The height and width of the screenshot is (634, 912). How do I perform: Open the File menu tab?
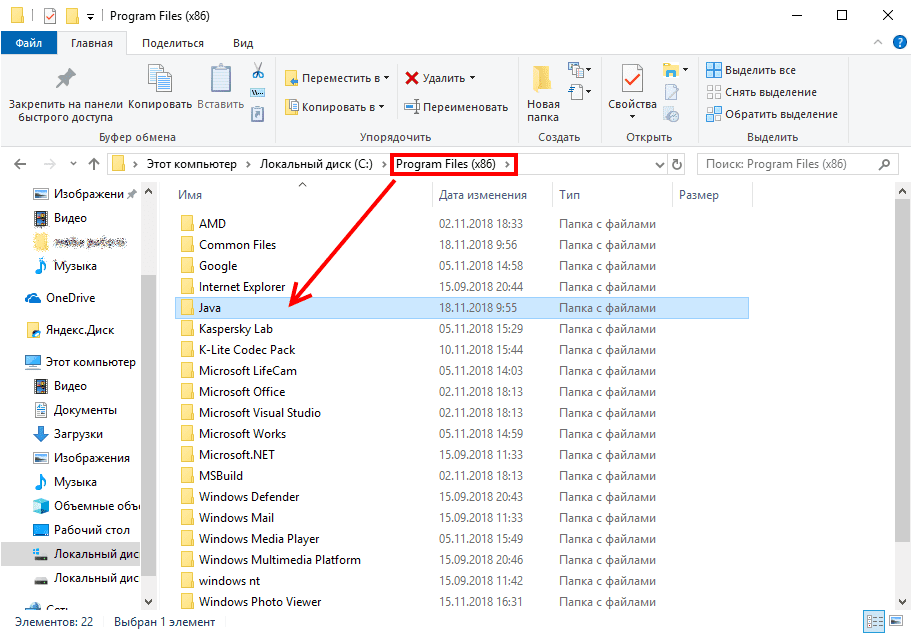(28, 43)
